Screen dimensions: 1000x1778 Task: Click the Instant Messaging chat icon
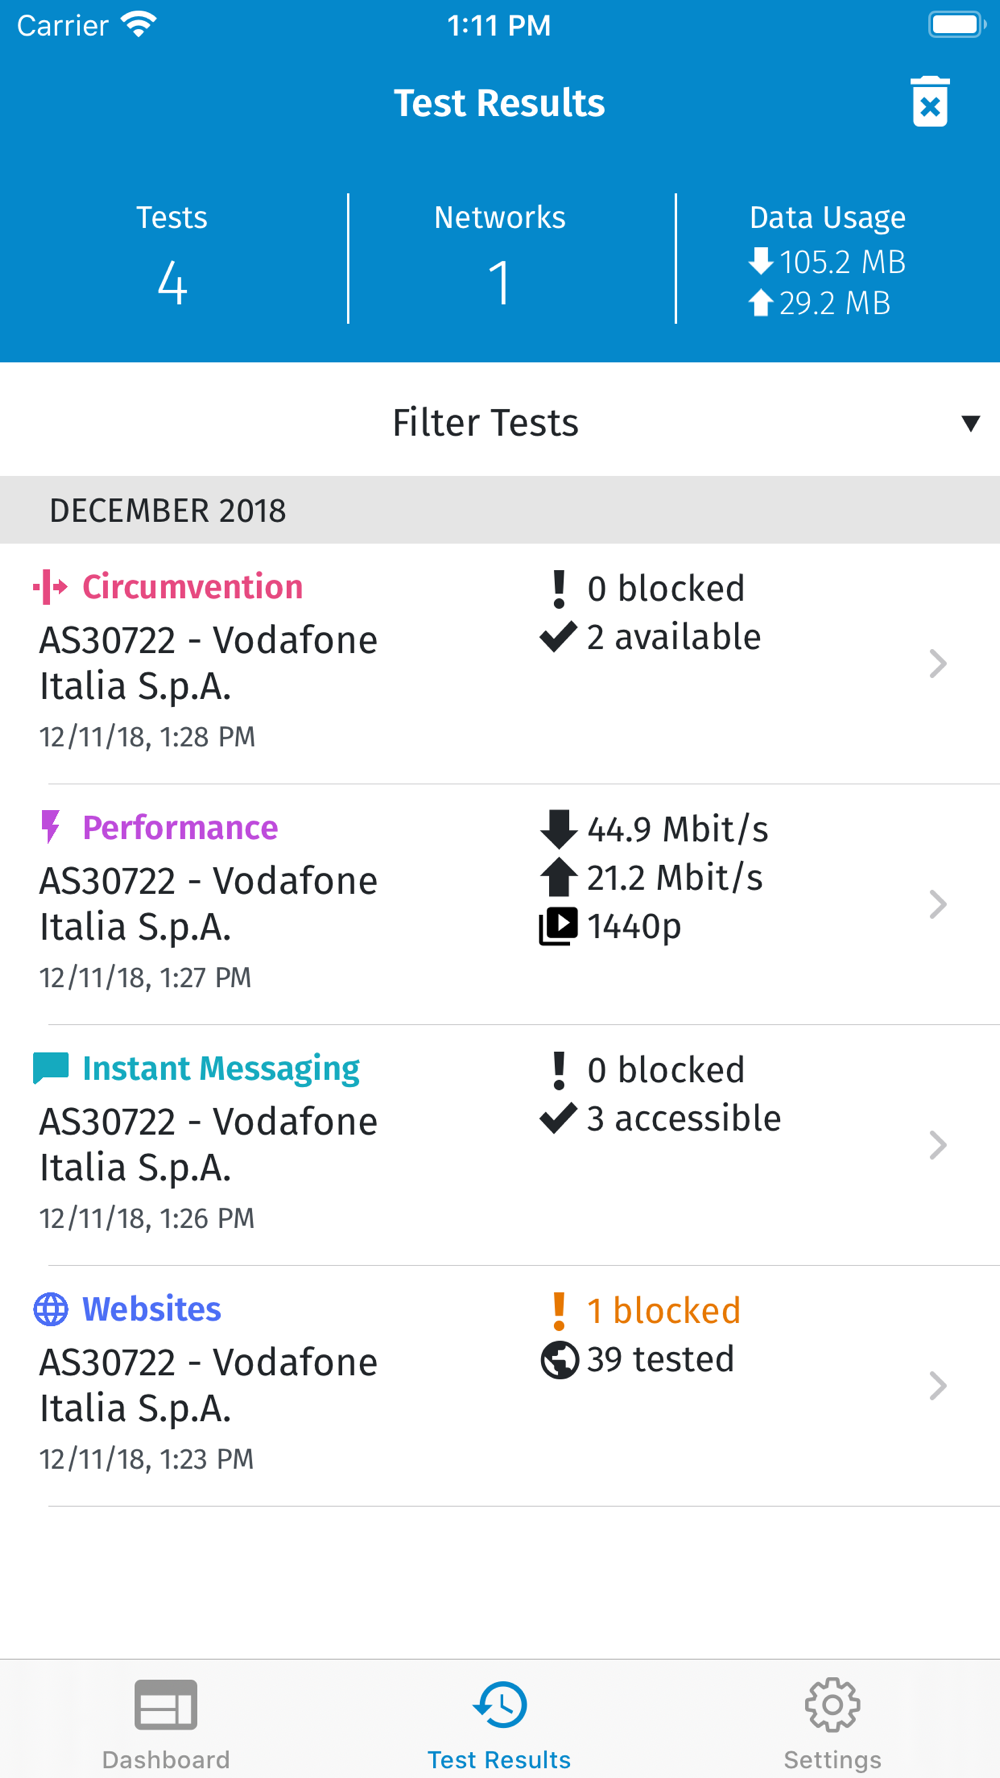[x=51, y=1068]
